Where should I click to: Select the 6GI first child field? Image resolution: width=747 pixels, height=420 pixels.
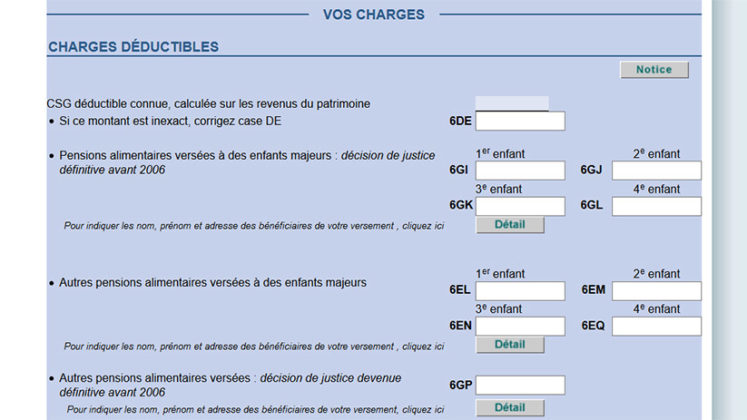pyautogui.click(x=520, y=170)
